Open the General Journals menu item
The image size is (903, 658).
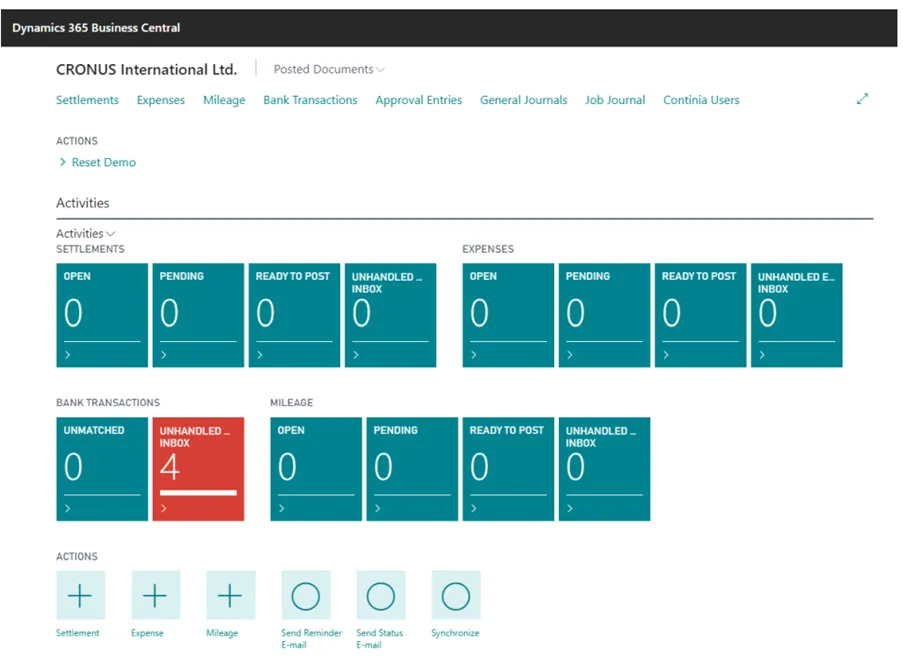coord(523,100)
